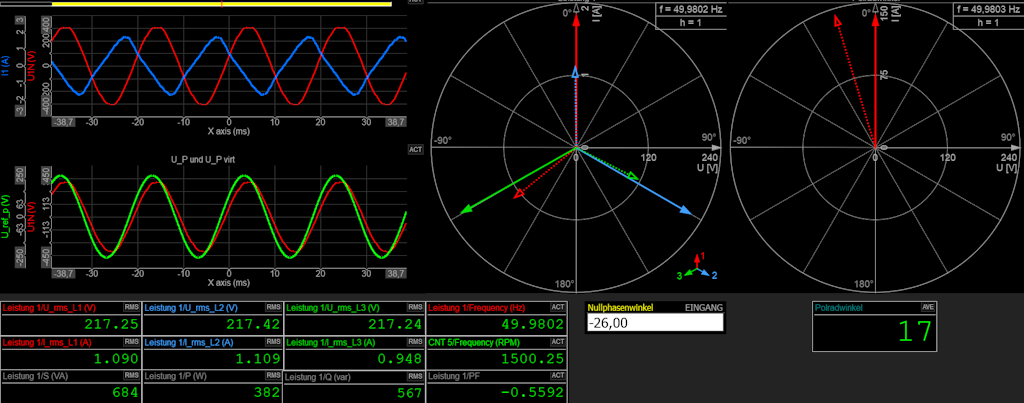Click the Leistung 1/I_rms_L1 (A) label
The image size is (1024, 403).
click(x=47, y=342)
